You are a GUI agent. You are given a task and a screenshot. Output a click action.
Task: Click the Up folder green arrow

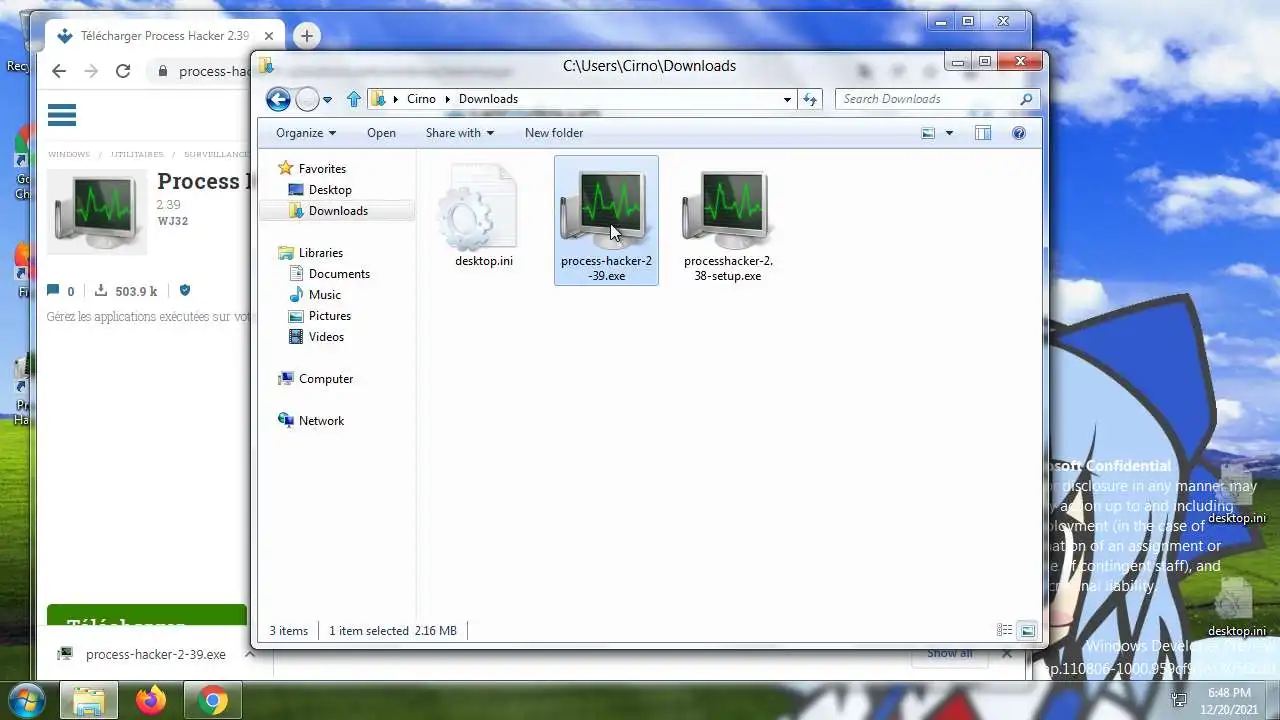click(353, 99)
